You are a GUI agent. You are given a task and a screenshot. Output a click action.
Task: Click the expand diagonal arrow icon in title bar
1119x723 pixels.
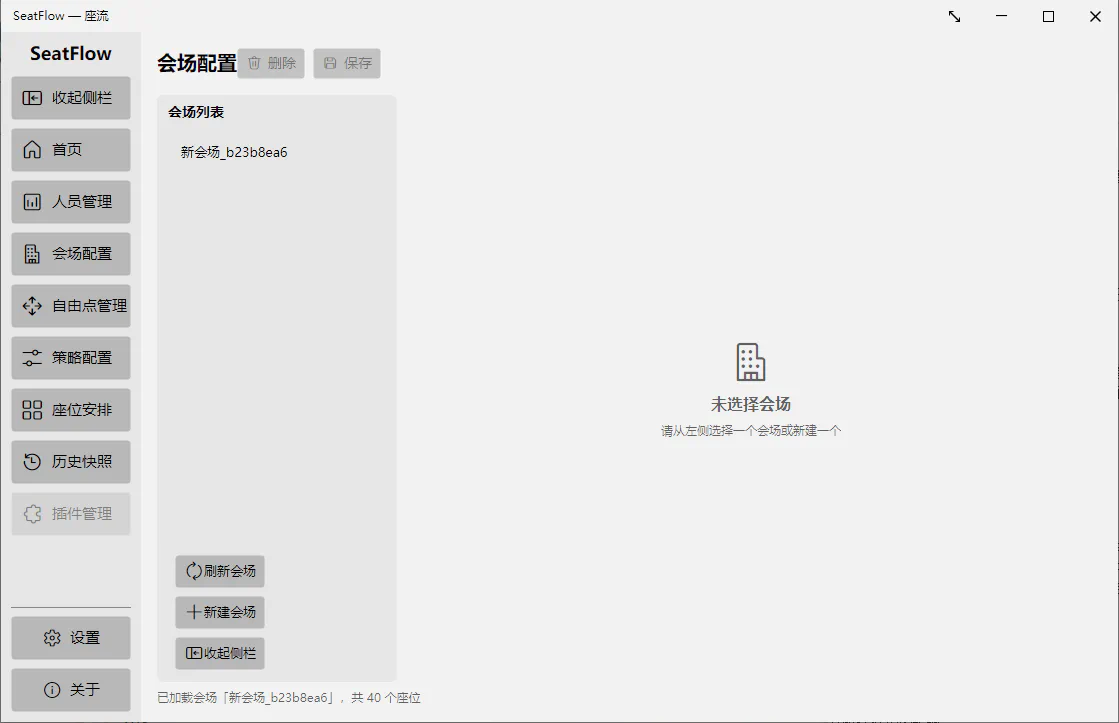[954, 16]
